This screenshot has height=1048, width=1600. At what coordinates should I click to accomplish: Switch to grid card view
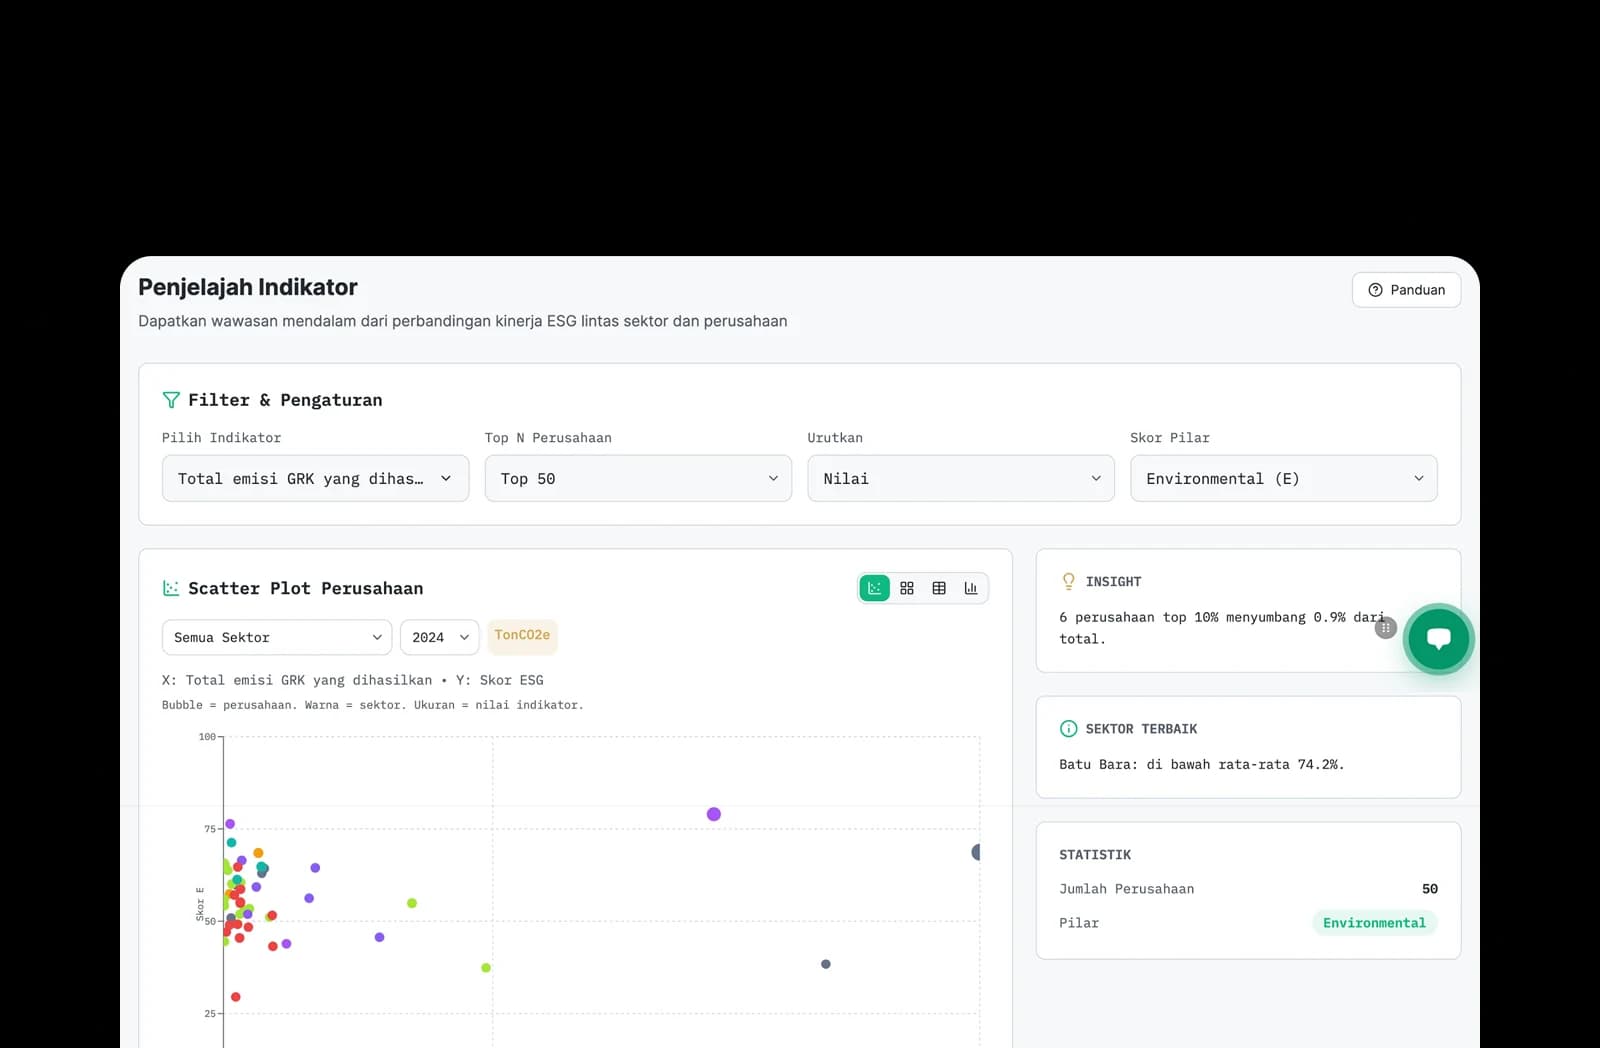907,588
